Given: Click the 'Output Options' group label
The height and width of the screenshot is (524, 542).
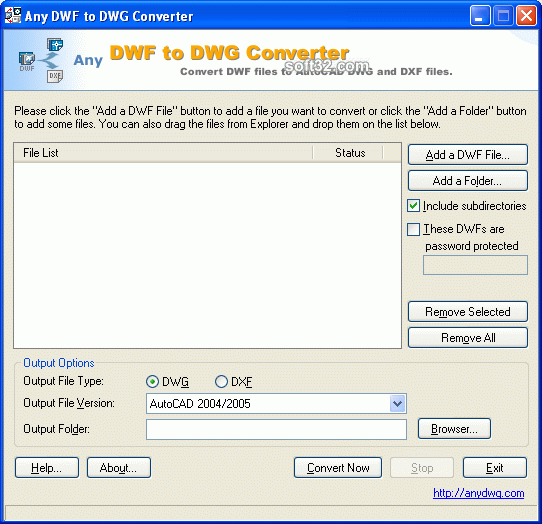Looking at the screenshot, I should [59, 363].
